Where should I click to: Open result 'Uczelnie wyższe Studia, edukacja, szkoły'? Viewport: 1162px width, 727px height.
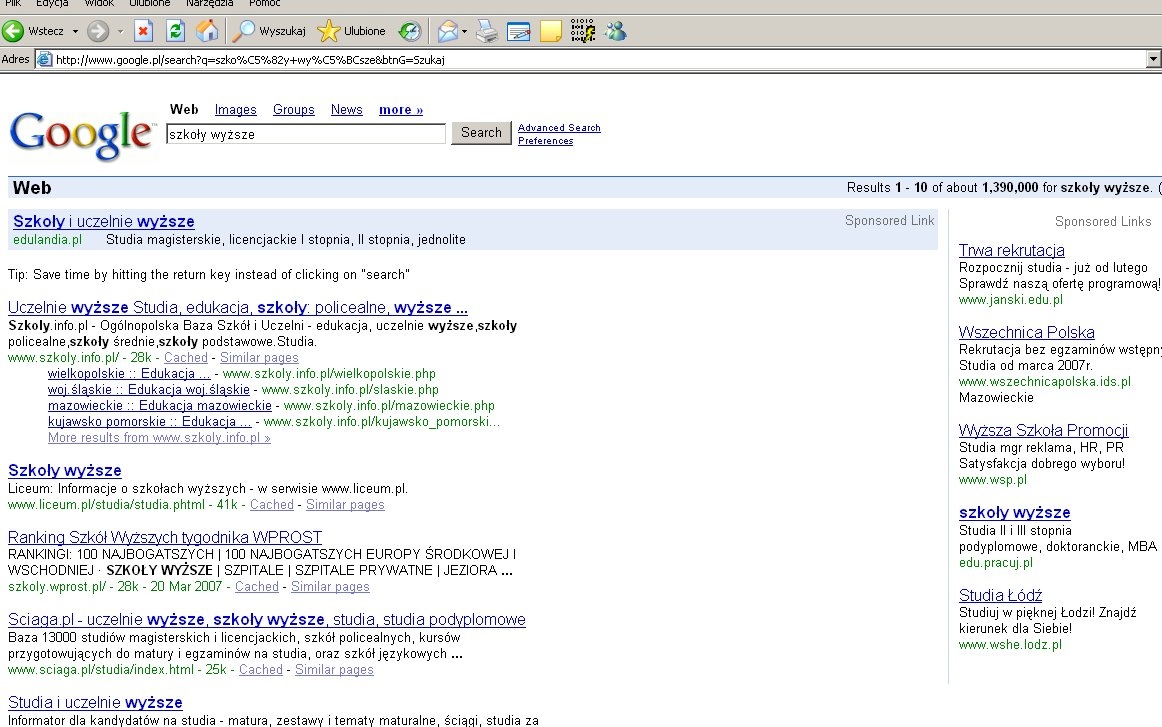[x=238, y=307]
